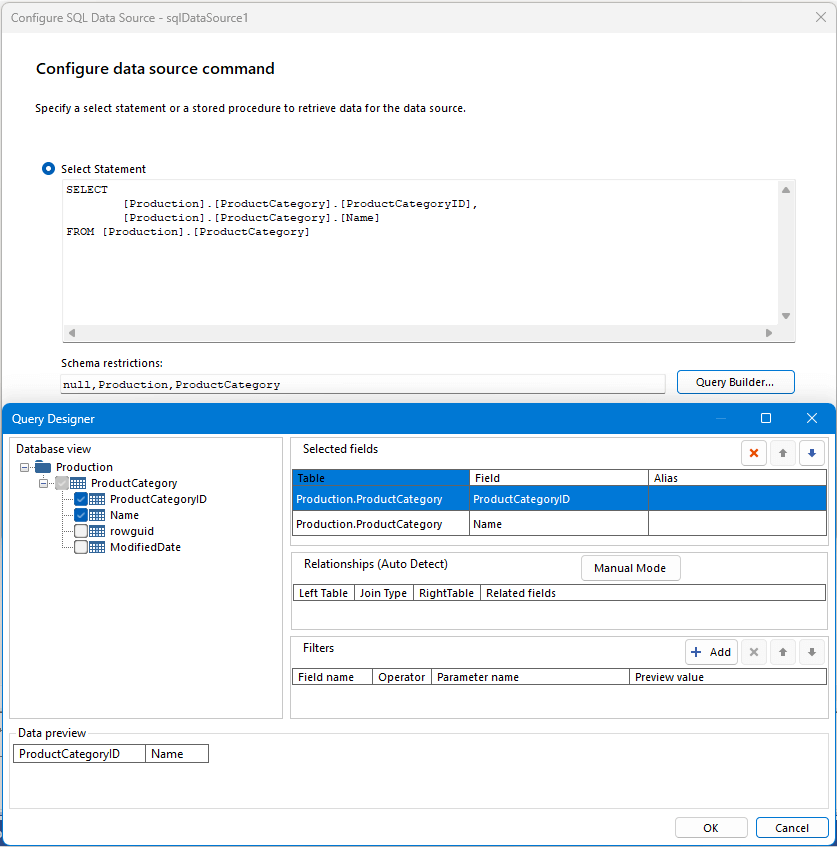Click the down arrow icon in the Filters panel

pos(812,652)
